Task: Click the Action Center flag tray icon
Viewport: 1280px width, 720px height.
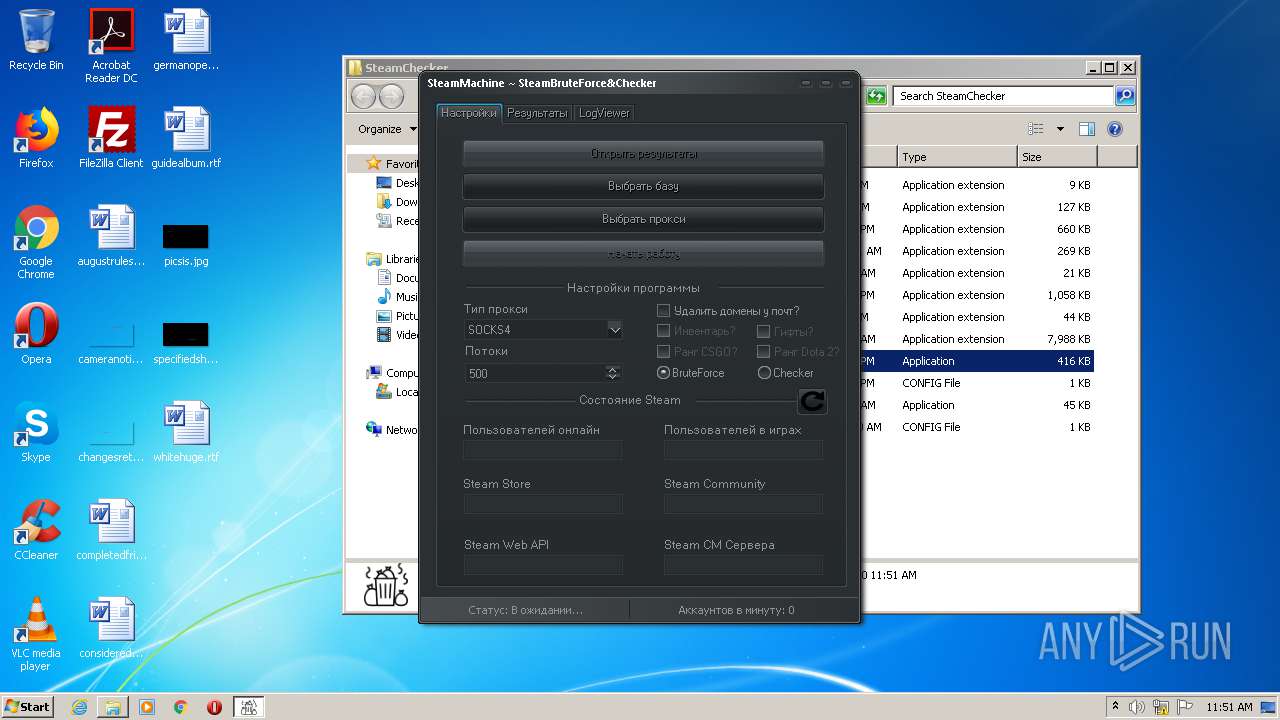Action: click(1183, 707)
